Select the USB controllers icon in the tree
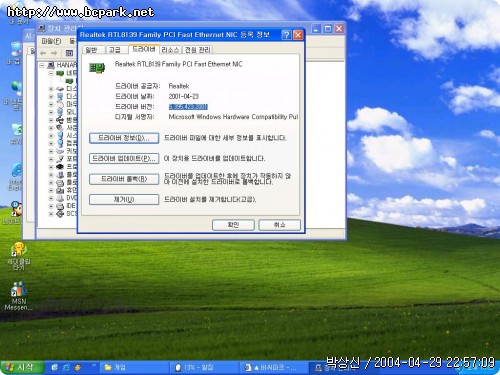Image resolution: width=500 pixels, height=375 pixels. 60,120
